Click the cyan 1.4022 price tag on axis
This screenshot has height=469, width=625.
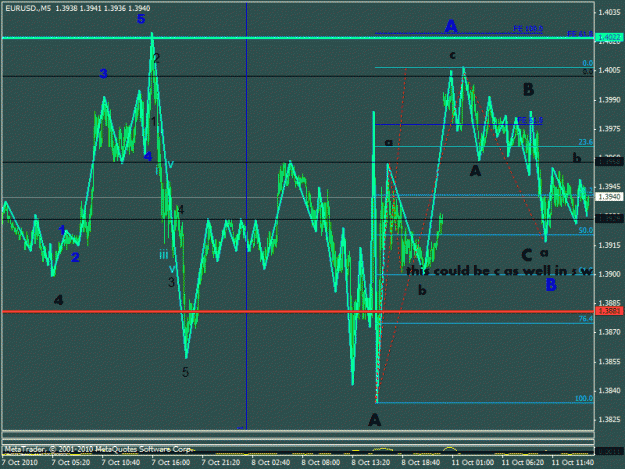pos(608,38)
